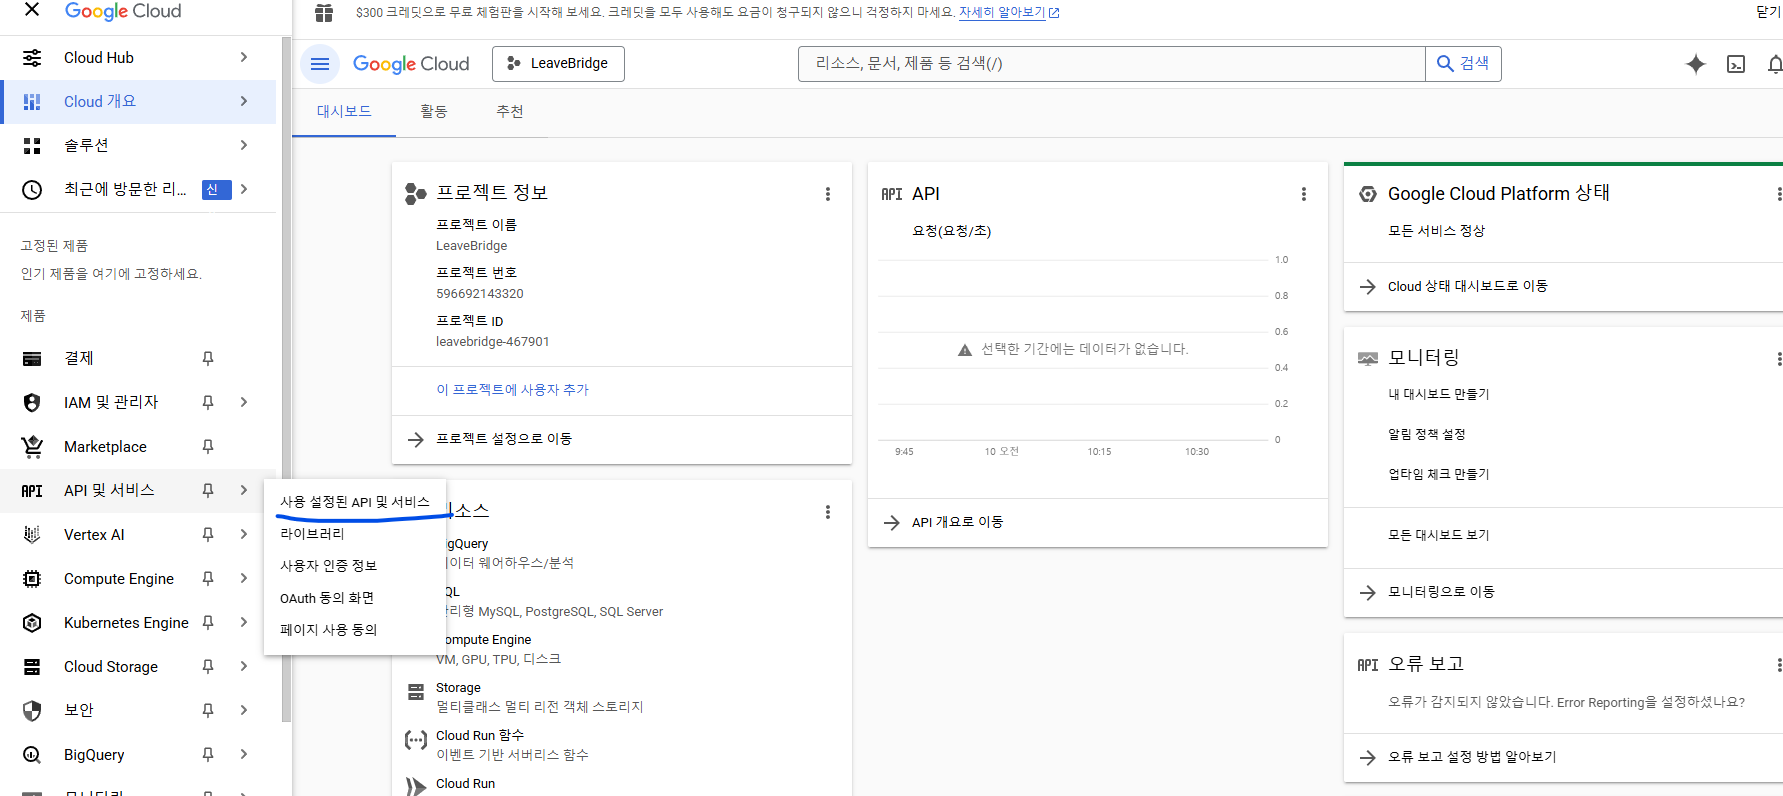This screenshot has width=1783, height=796.
Task: Click the gift box free trial icon
Action: tap(324, 13)
